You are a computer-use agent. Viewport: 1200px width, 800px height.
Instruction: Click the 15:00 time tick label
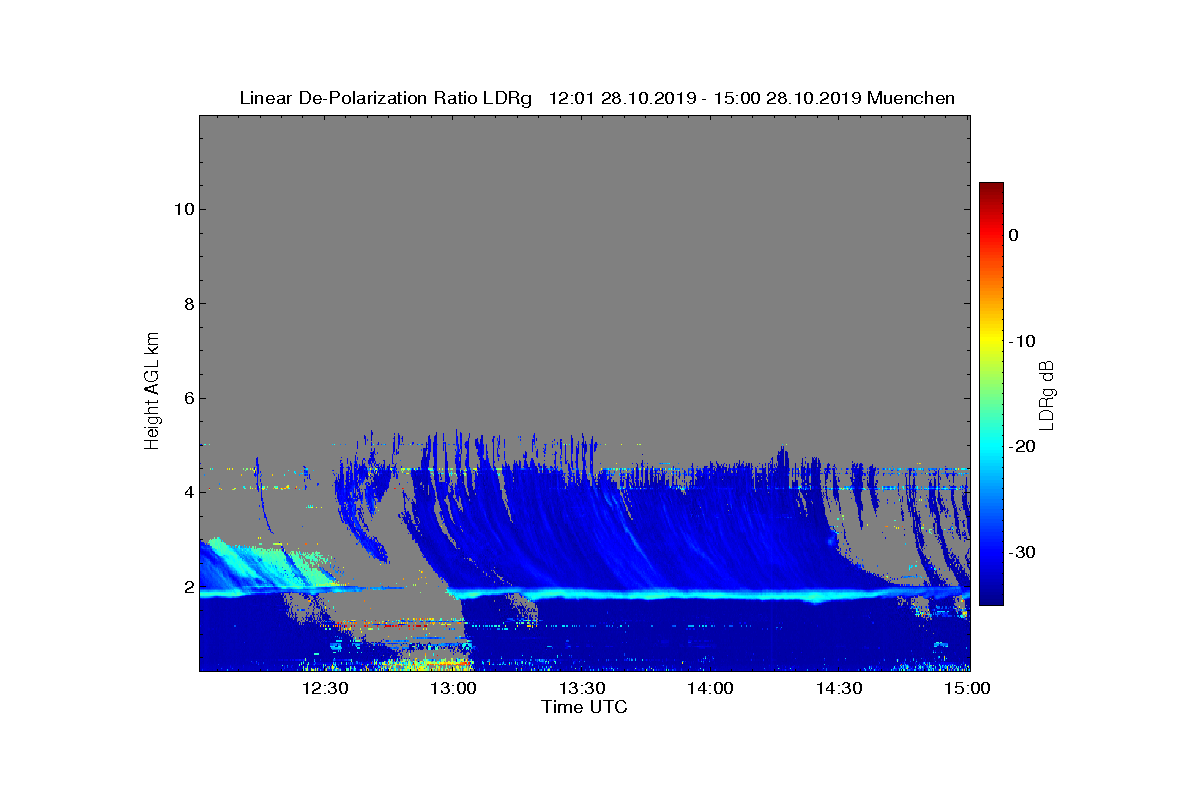click(x=967, y=689)
